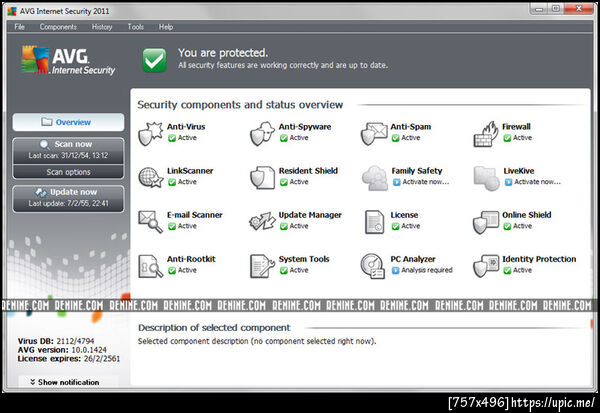Image resolution: width=600 pixels, height=413 pixels.
Task: Start a scan with Scan now
Action: 68,150
